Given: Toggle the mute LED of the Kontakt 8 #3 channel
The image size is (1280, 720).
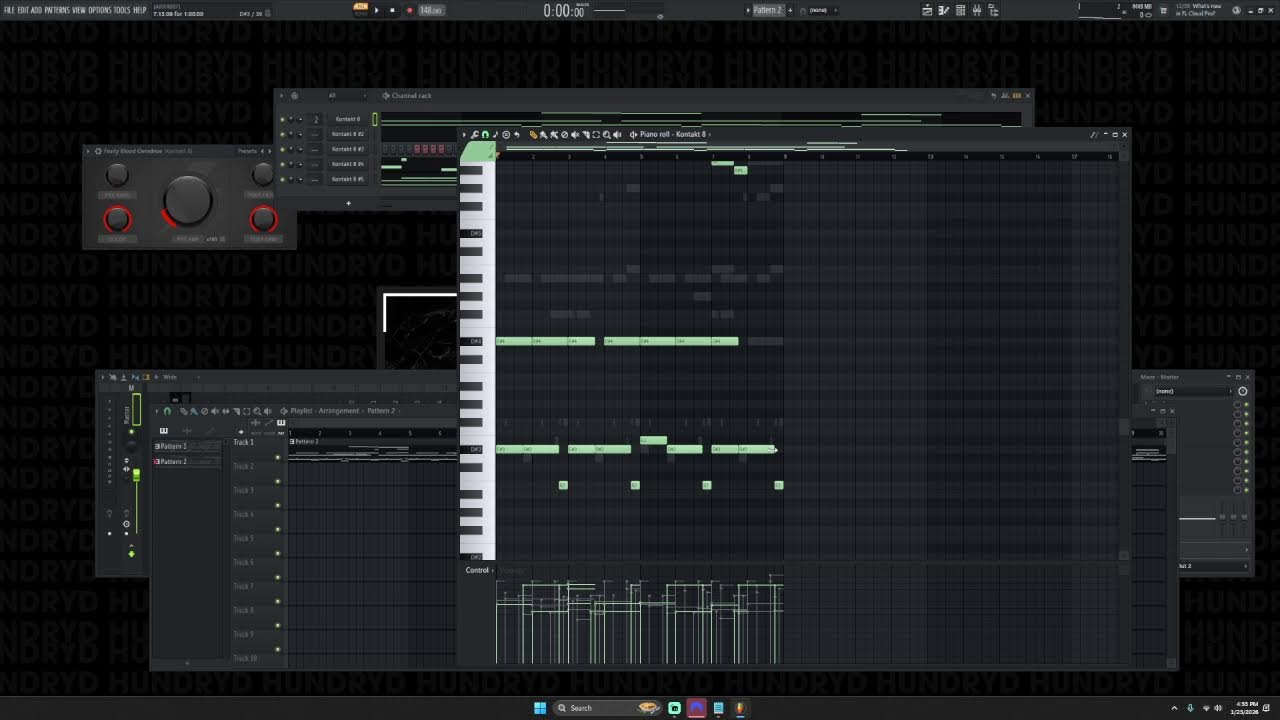Looking at the screenshot, I should coord(282,149).
